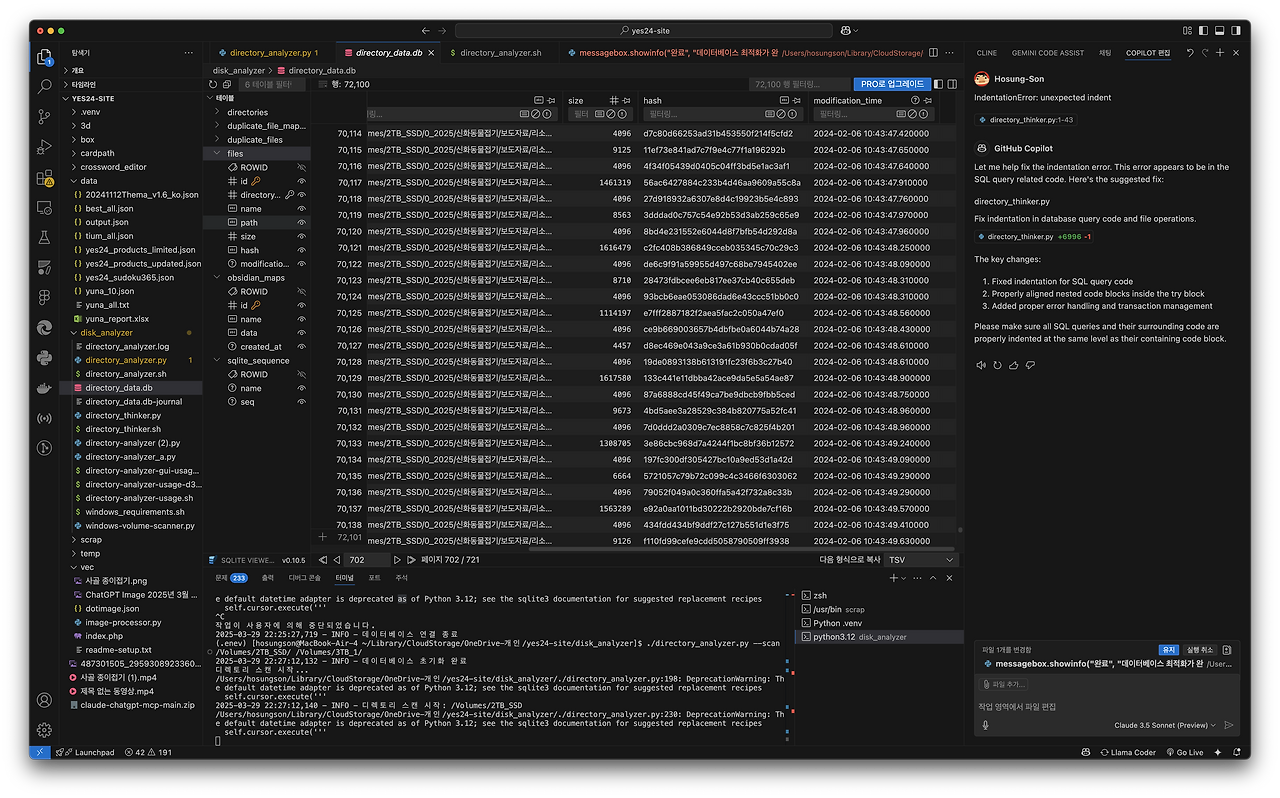Open the Python icon in activity bar
Screen dimensions: 1280x798
[44, 358]
